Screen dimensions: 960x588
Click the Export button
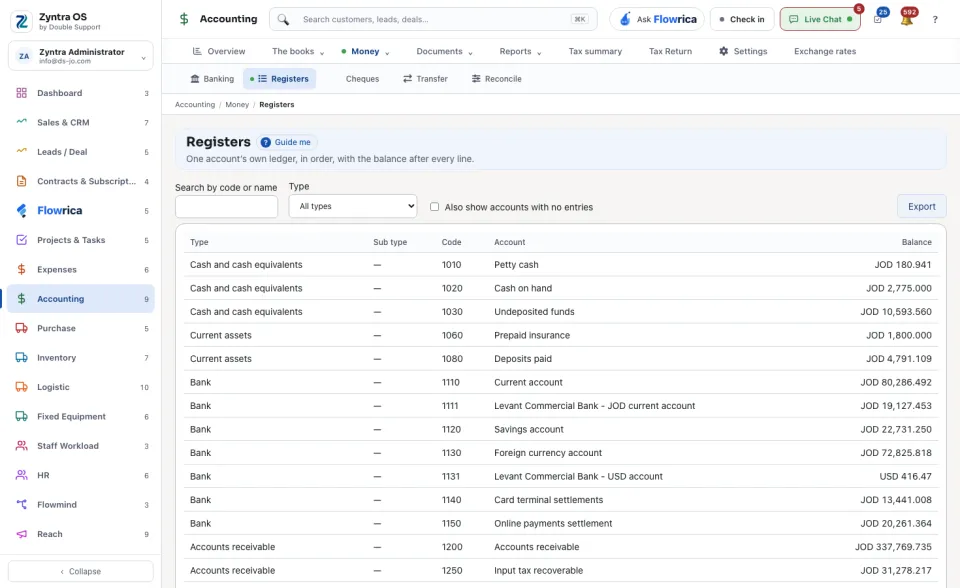click(921, 206)
